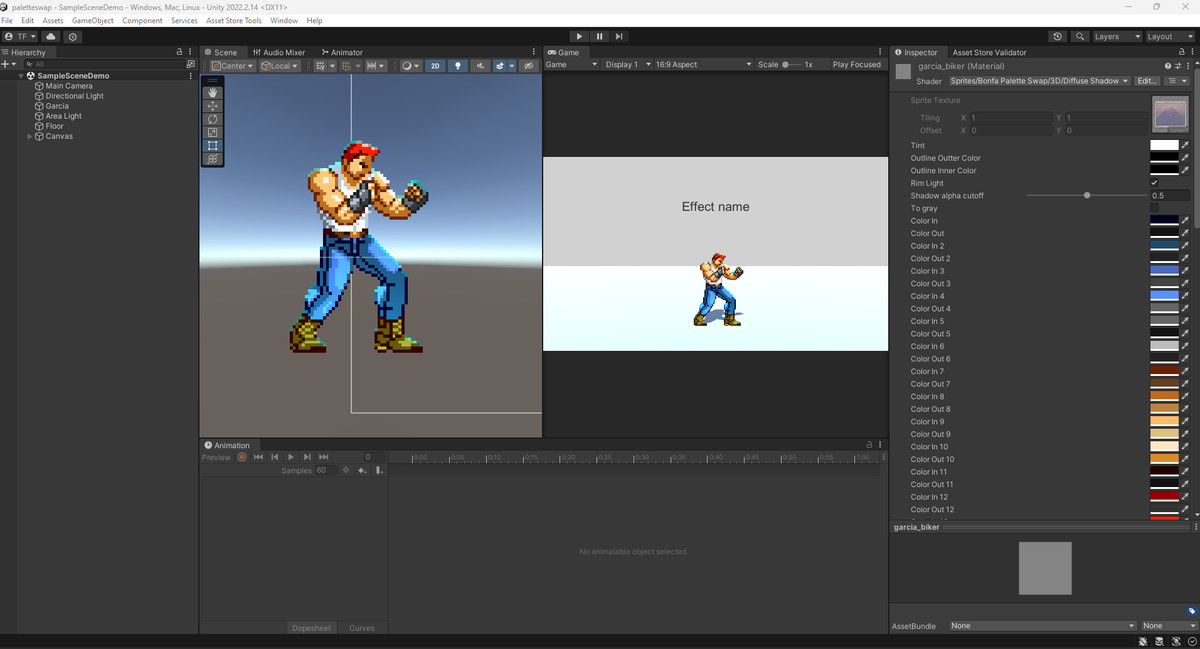
Task: Open Shader selection dropdown
Action: click(x=1038, y=81)
